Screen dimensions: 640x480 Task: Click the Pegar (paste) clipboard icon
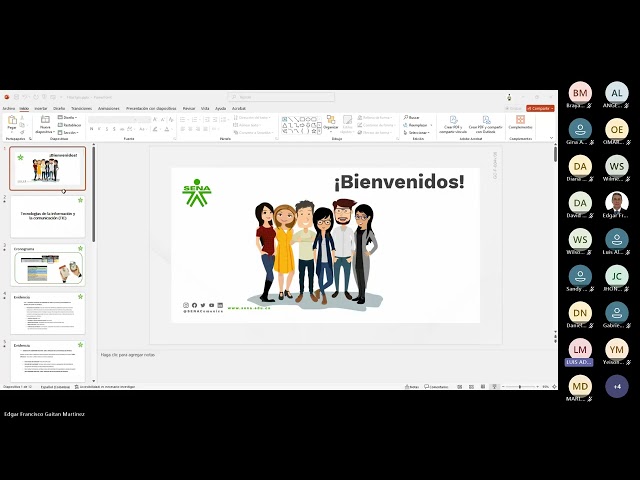click(12, 120)
